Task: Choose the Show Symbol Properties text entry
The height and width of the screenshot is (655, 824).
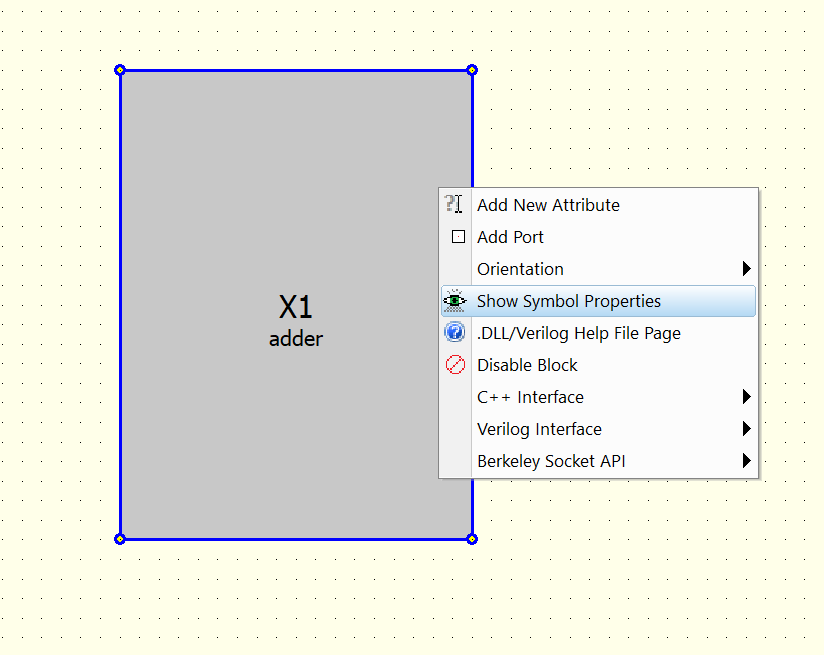Action: click(568, 301)
